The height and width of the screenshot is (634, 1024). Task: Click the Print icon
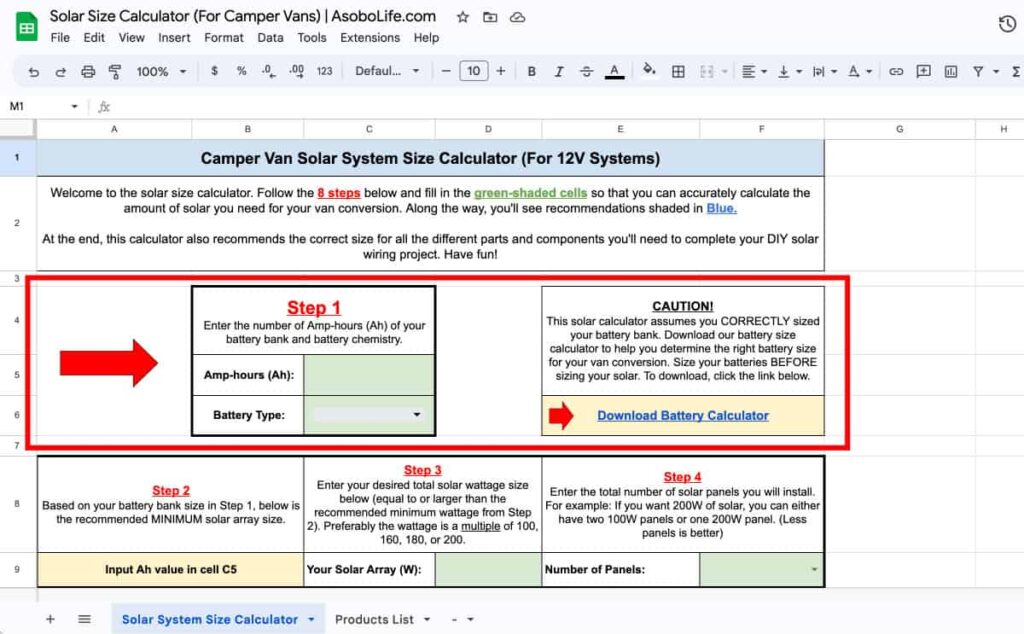pyautogui.click(x=88, y=72)
